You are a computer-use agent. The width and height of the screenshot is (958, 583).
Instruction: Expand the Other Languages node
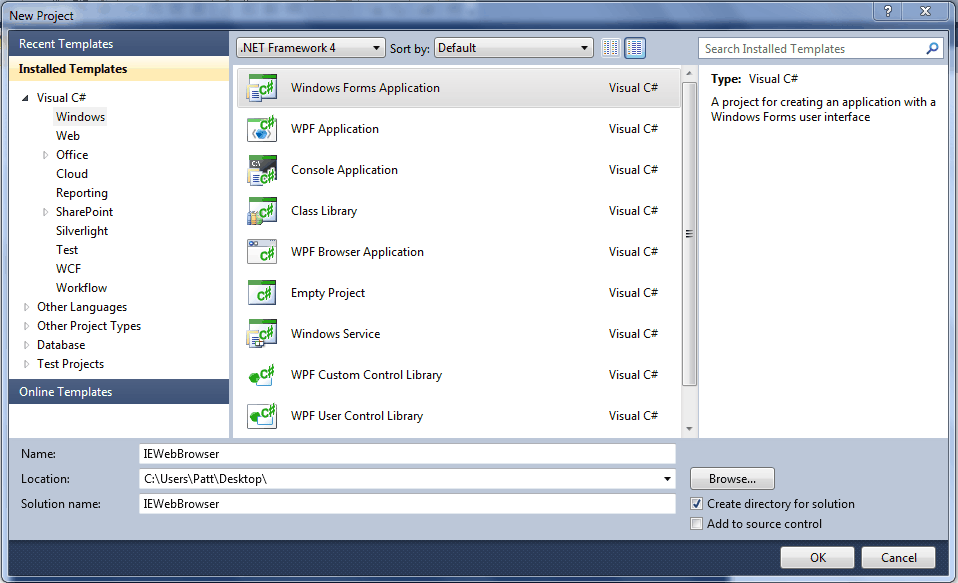[x=26, y=307]
